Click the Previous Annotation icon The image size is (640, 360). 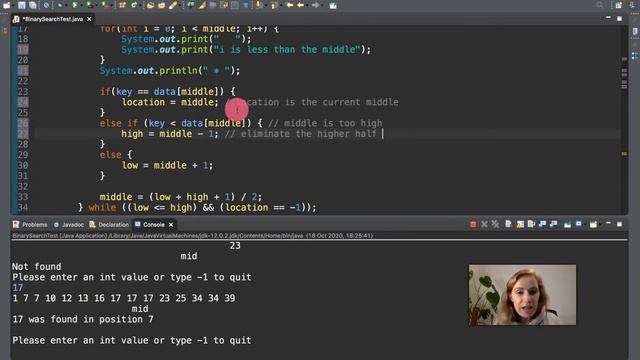coord(273,5)
